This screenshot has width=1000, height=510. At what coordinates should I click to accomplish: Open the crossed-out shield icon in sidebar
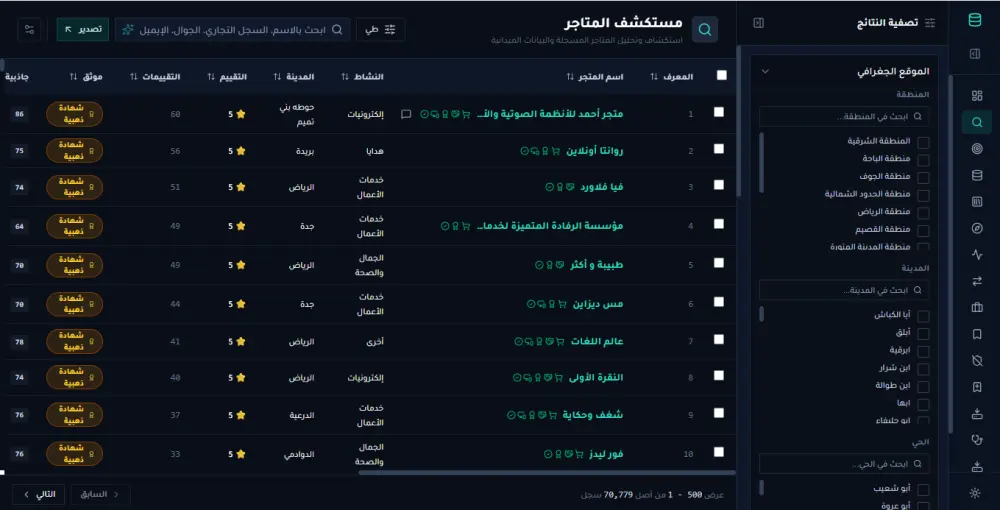[x=977, y=361]
